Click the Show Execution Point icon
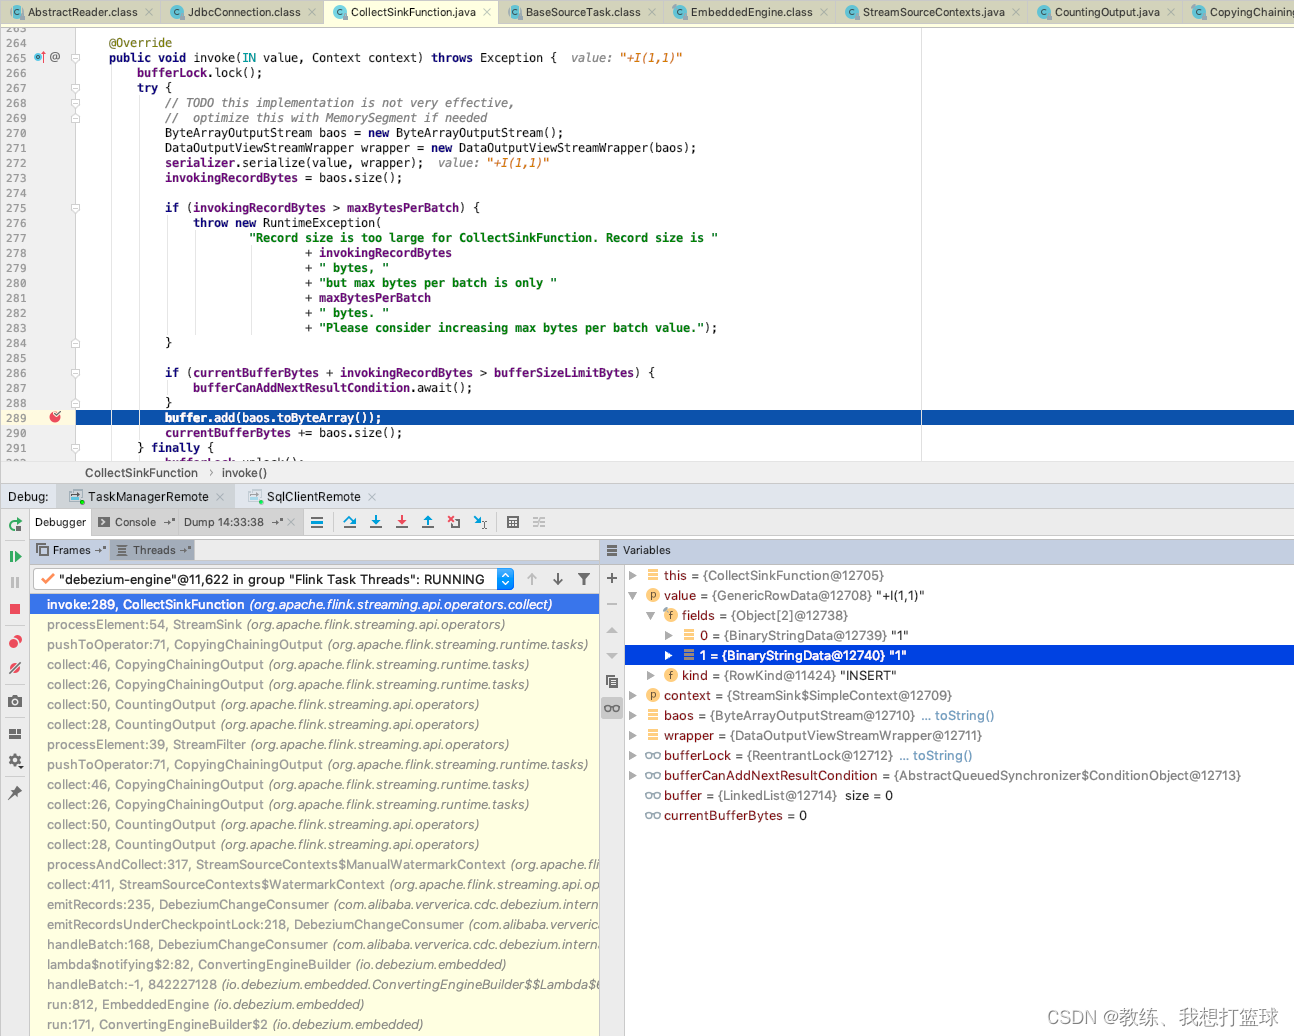1294x1036 pixels. [x=317, y=522]
